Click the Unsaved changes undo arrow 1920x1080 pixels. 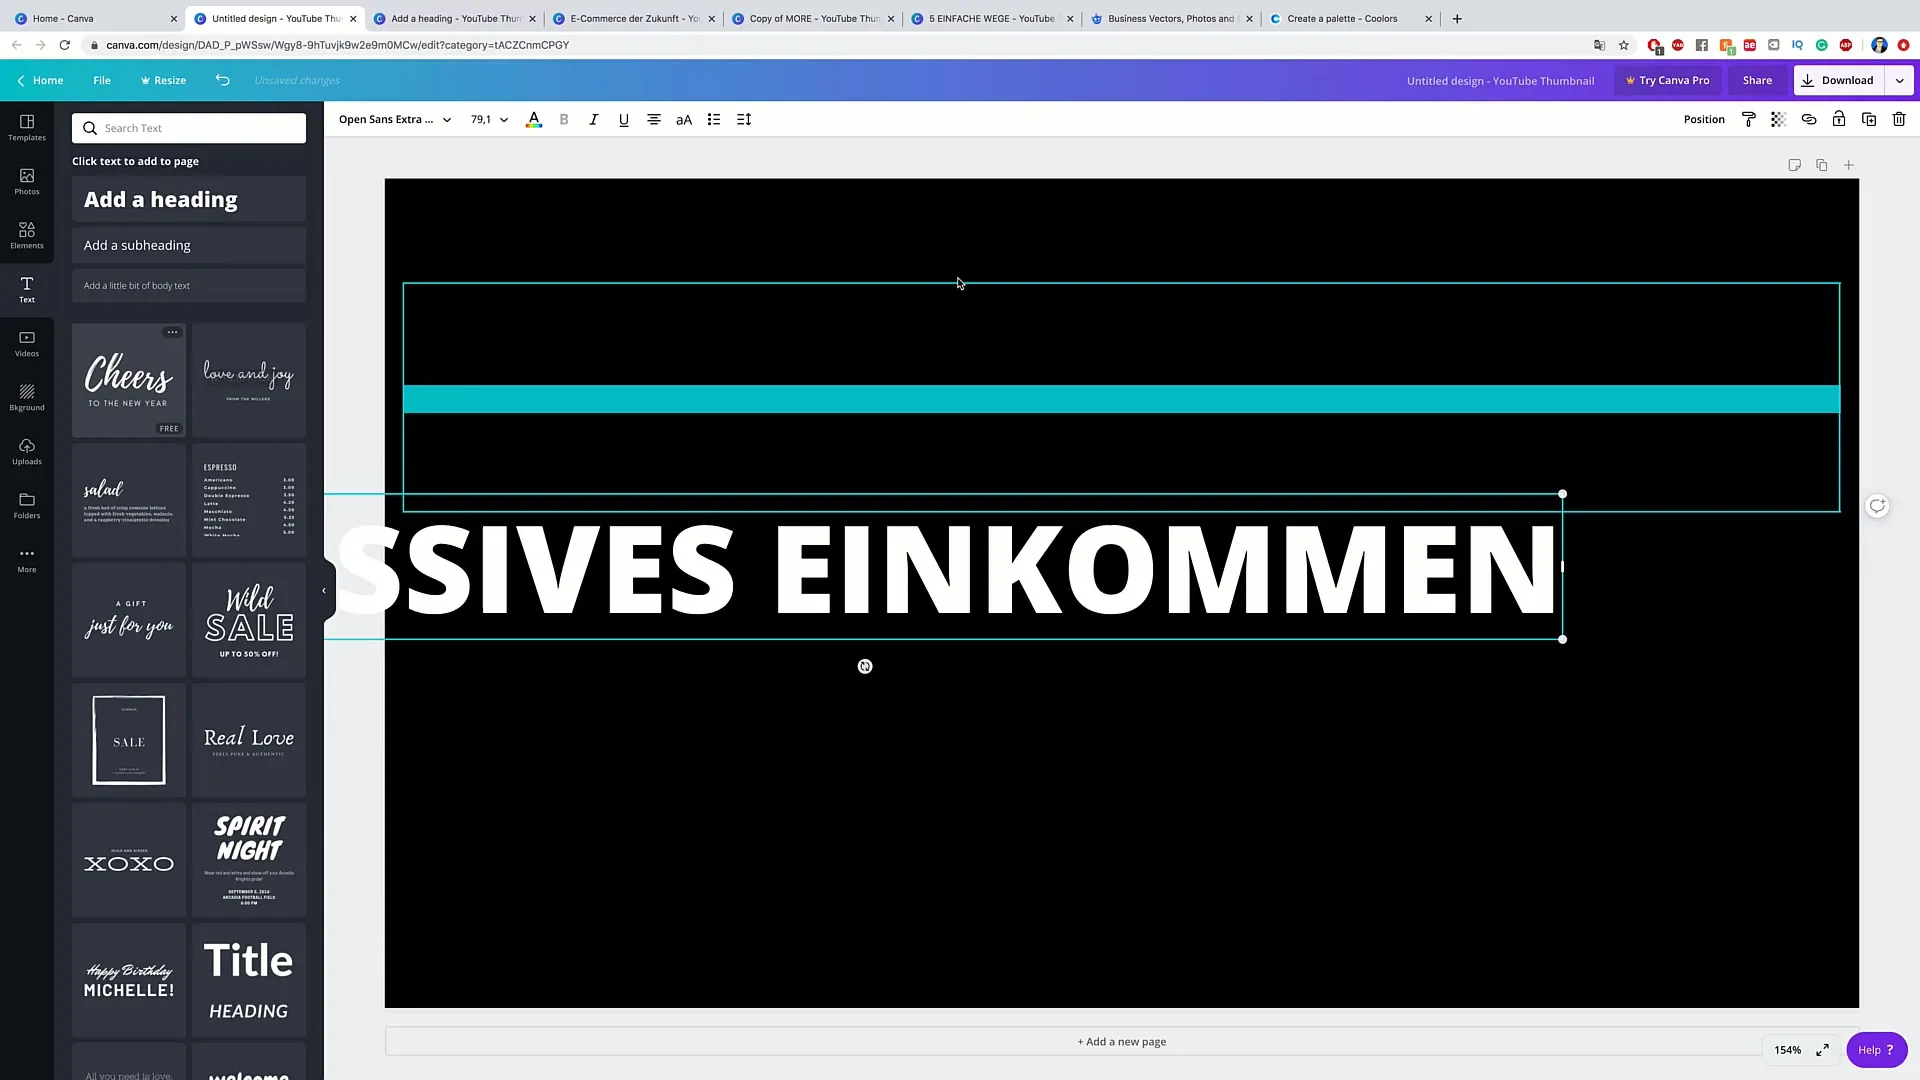click(x=222, y=80)
